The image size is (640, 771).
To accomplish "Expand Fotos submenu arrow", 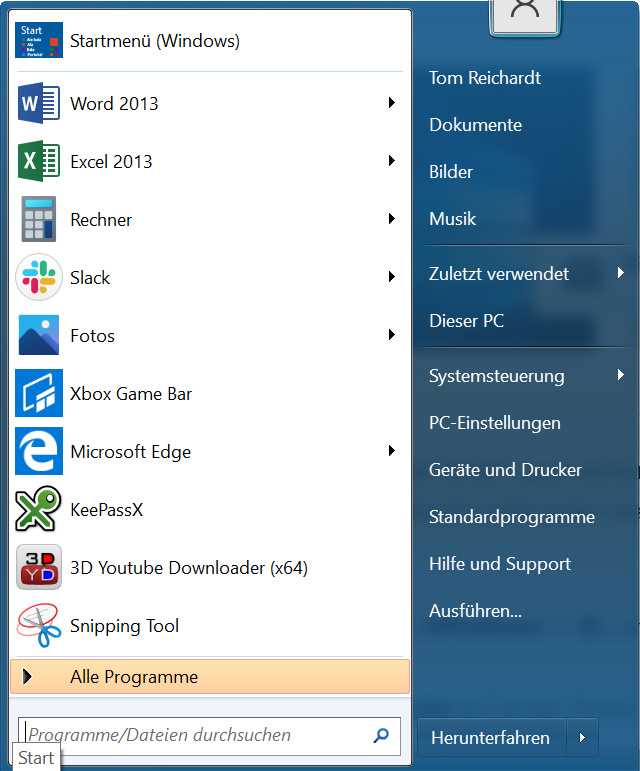I will click(392, 335).
